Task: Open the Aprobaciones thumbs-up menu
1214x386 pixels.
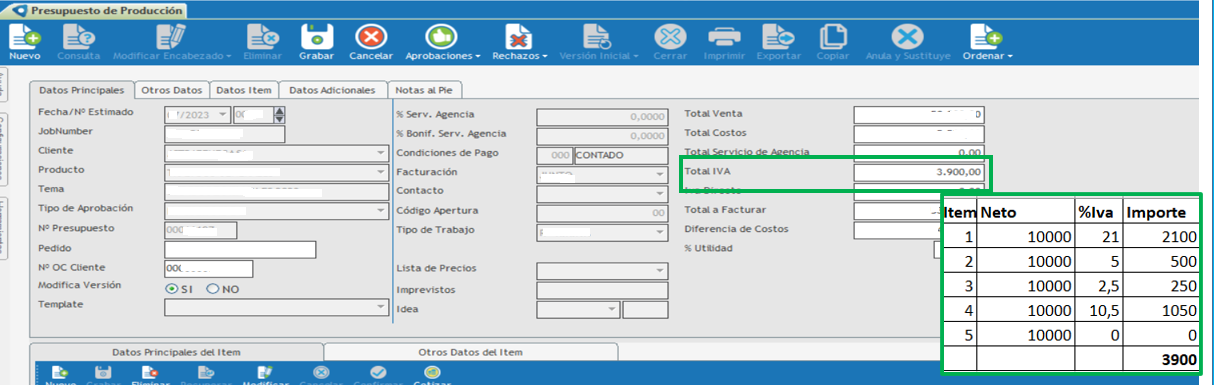Action: pos(441,37)
